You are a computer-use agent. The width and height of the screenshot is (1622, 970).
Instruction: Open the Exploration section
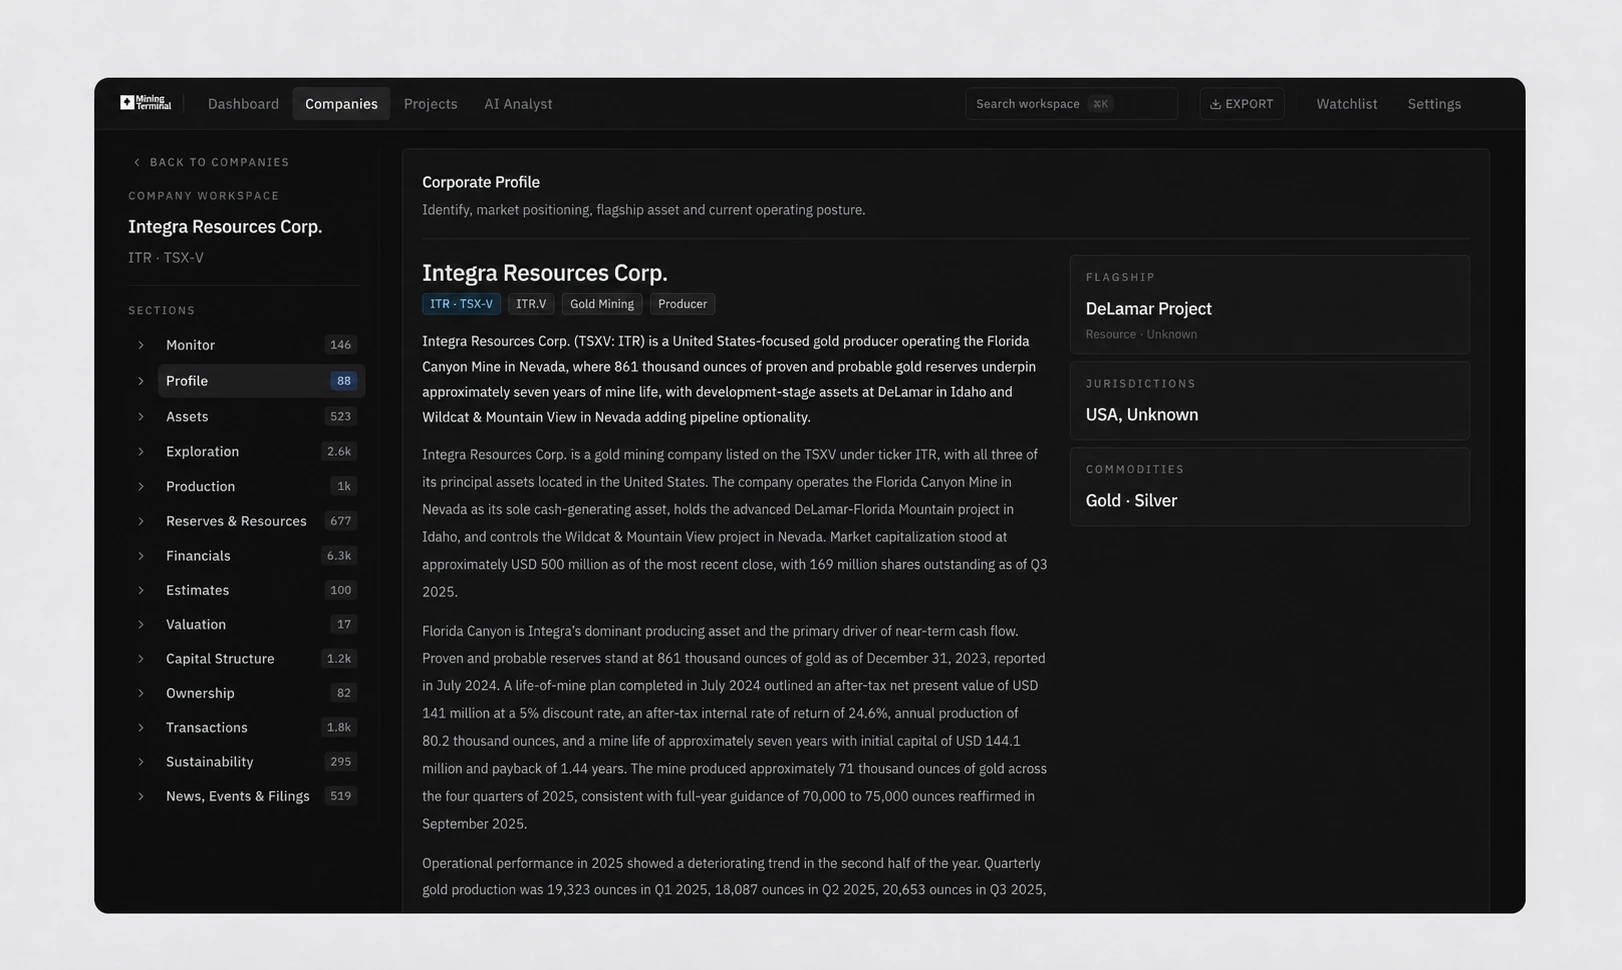[x=261, y=452]
